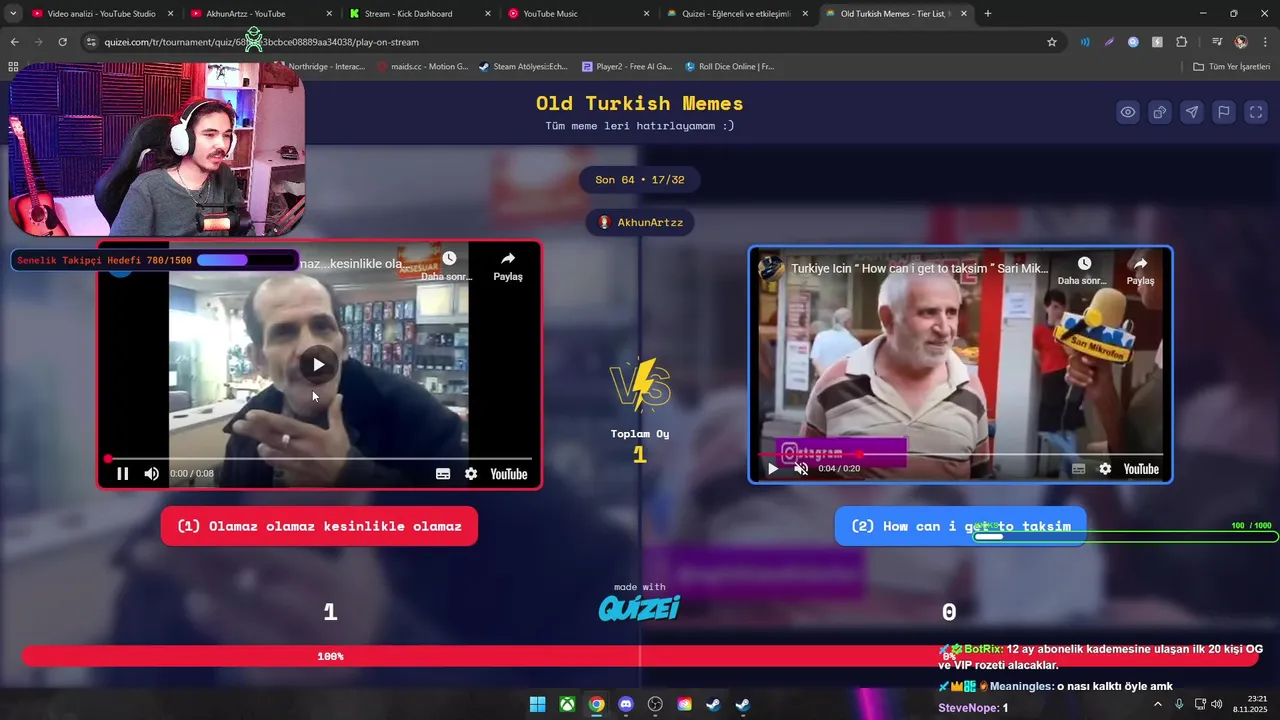Open the apps grid on bookmarks bar
Image resolution: width=1280 pixels, height=720 pixels.
click(x=13, y=66)
